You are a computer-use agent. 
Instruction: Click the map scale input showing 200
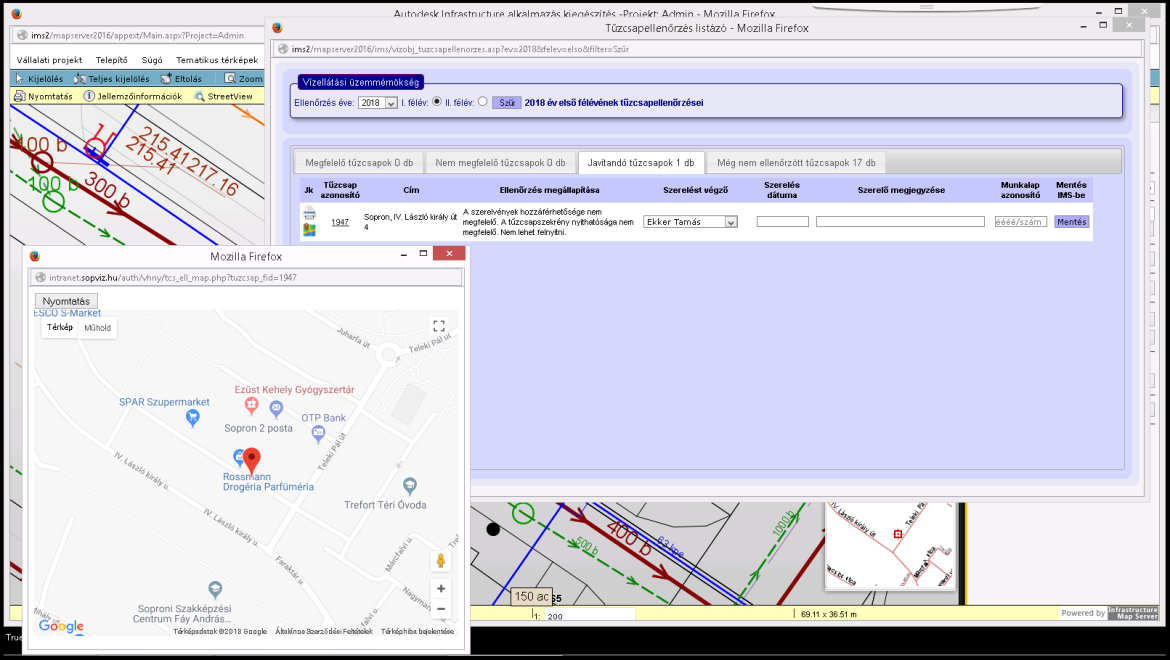589,615
